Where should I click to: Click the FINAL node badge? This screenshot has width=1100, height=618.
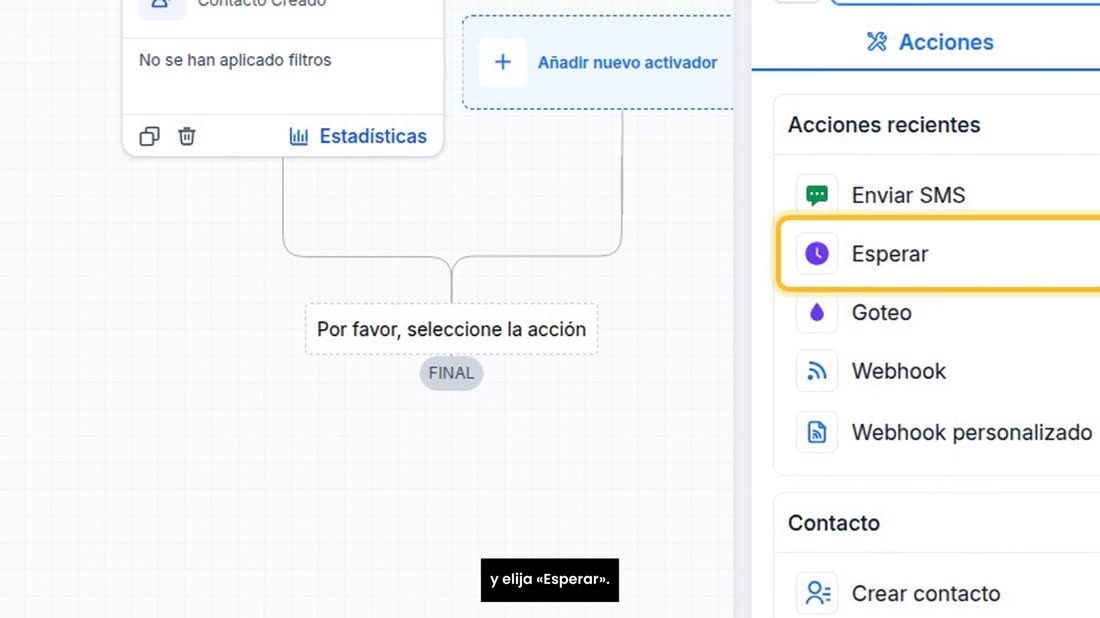pyautogui.click(x=451, y=373)
